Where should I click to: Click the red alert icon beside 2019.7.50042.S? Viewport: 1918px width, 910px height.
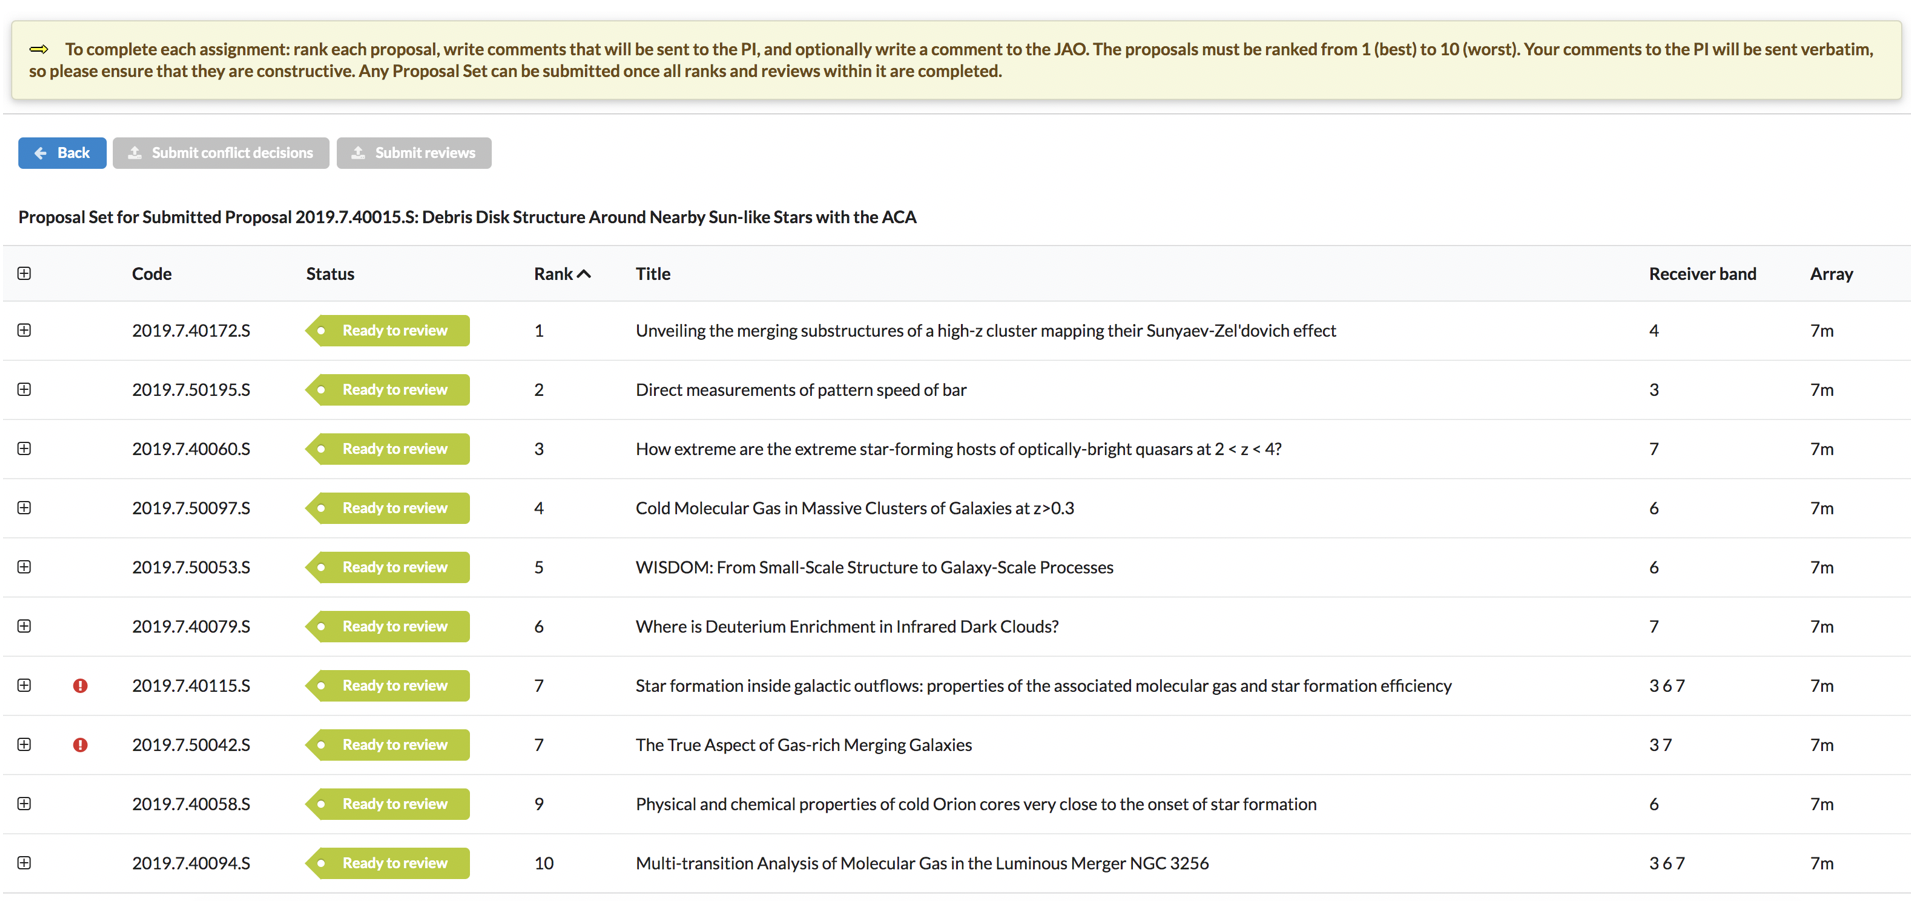80,745
